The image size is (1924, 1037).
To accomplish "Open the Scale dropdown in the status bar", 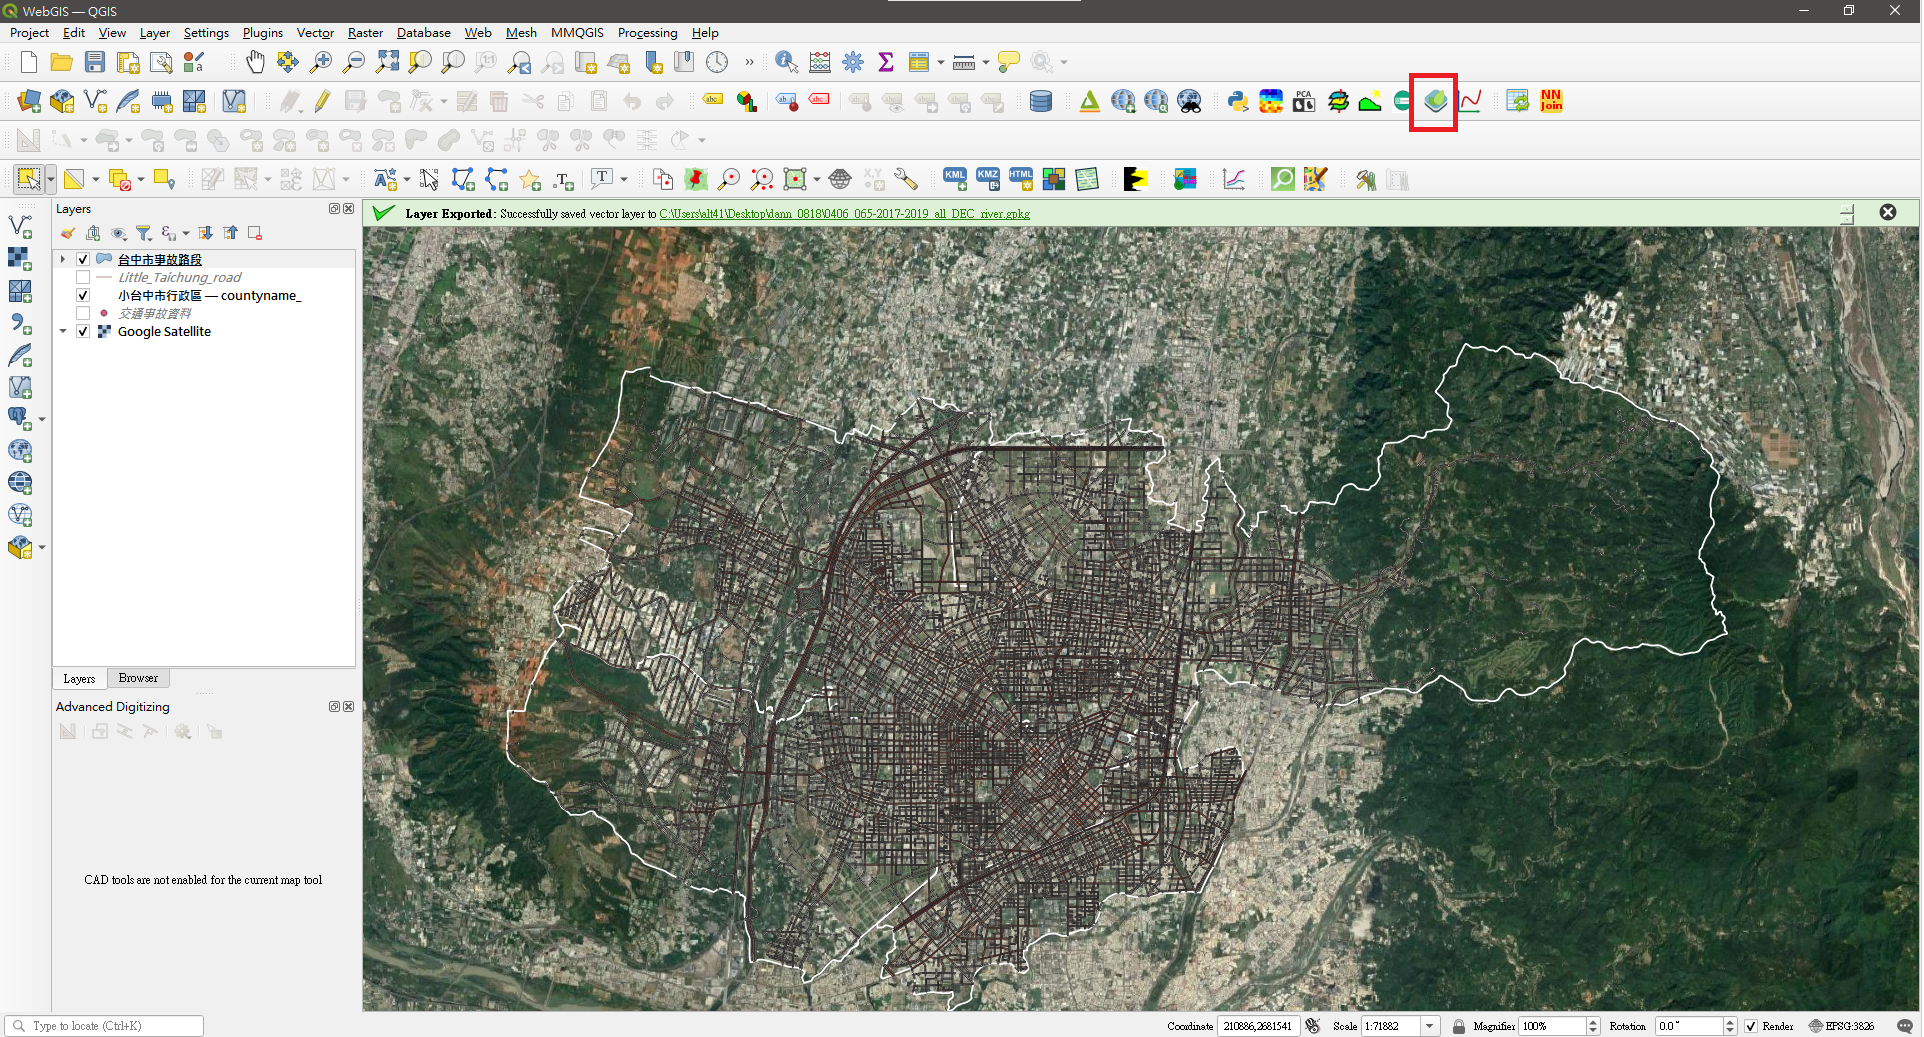I will coord(1430,1026).
